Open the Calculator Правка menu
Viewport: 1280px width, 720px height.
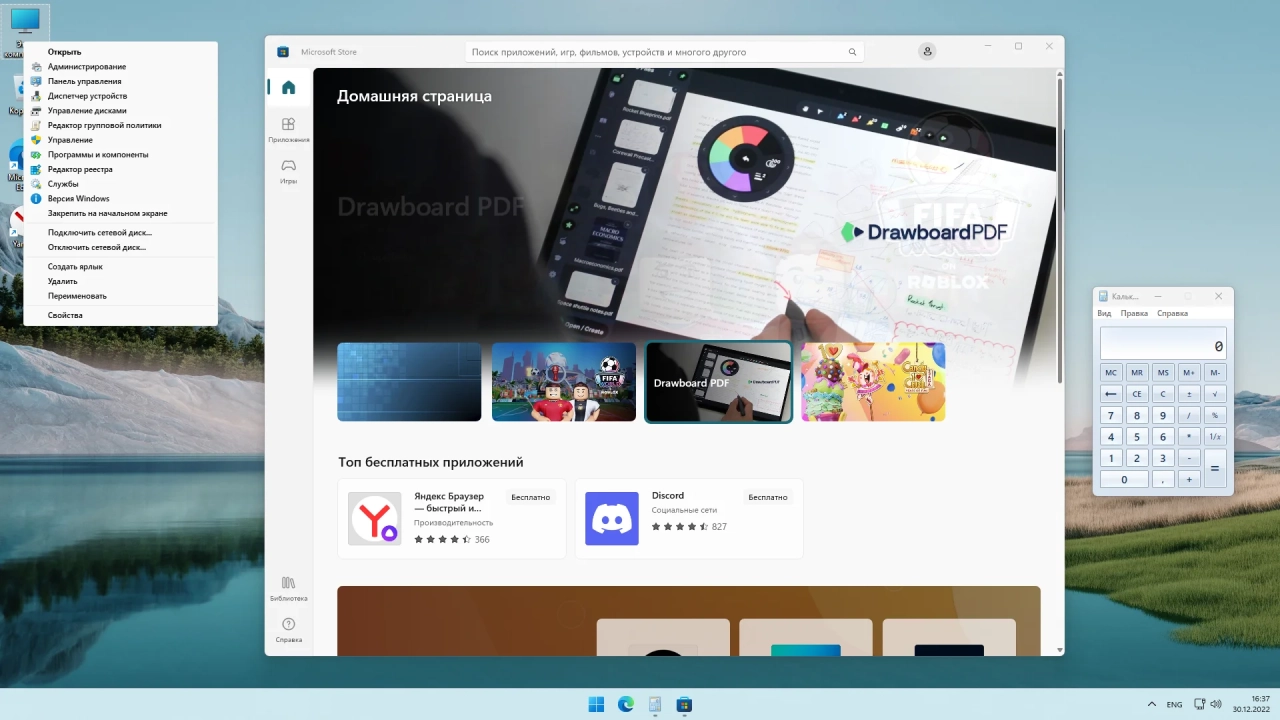[x=1134, y=313]
